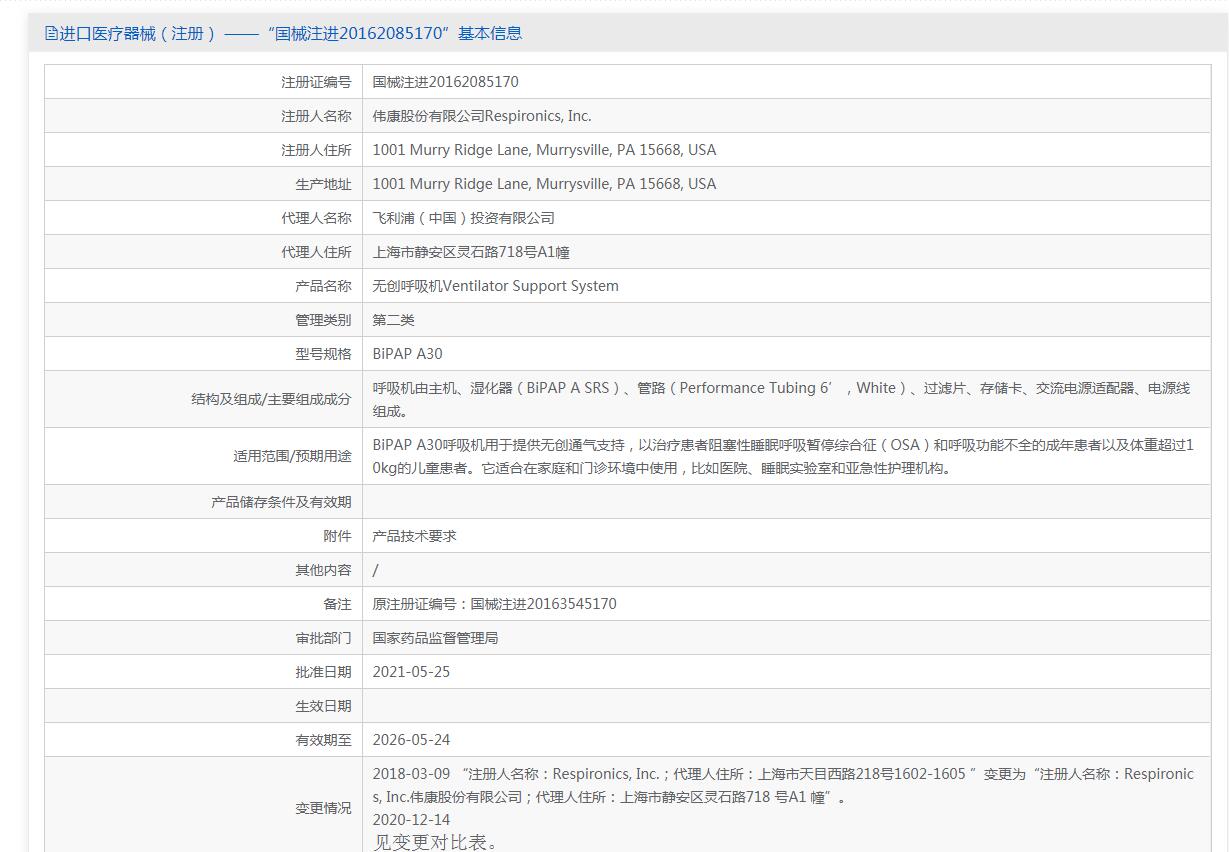The height and width of the screenshot is (852, 1229).
Task: Click the 第二类 management category value
Action: tap(393, 320)
